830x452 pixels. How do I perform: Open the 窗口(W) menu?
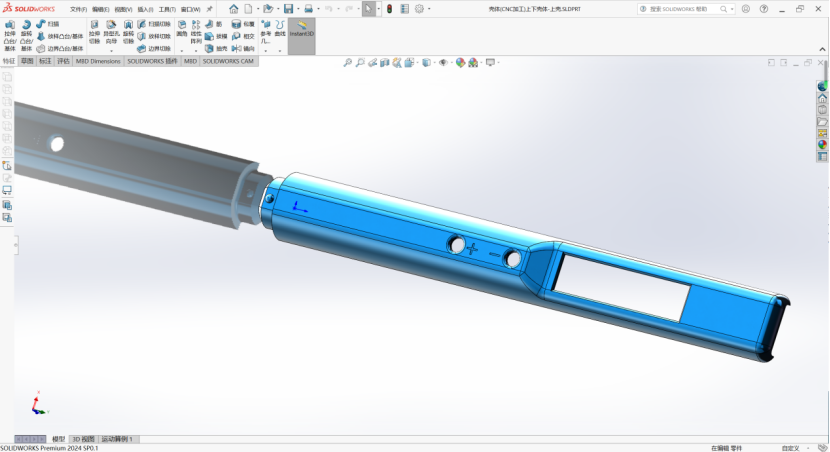click(x=191, y=10)
